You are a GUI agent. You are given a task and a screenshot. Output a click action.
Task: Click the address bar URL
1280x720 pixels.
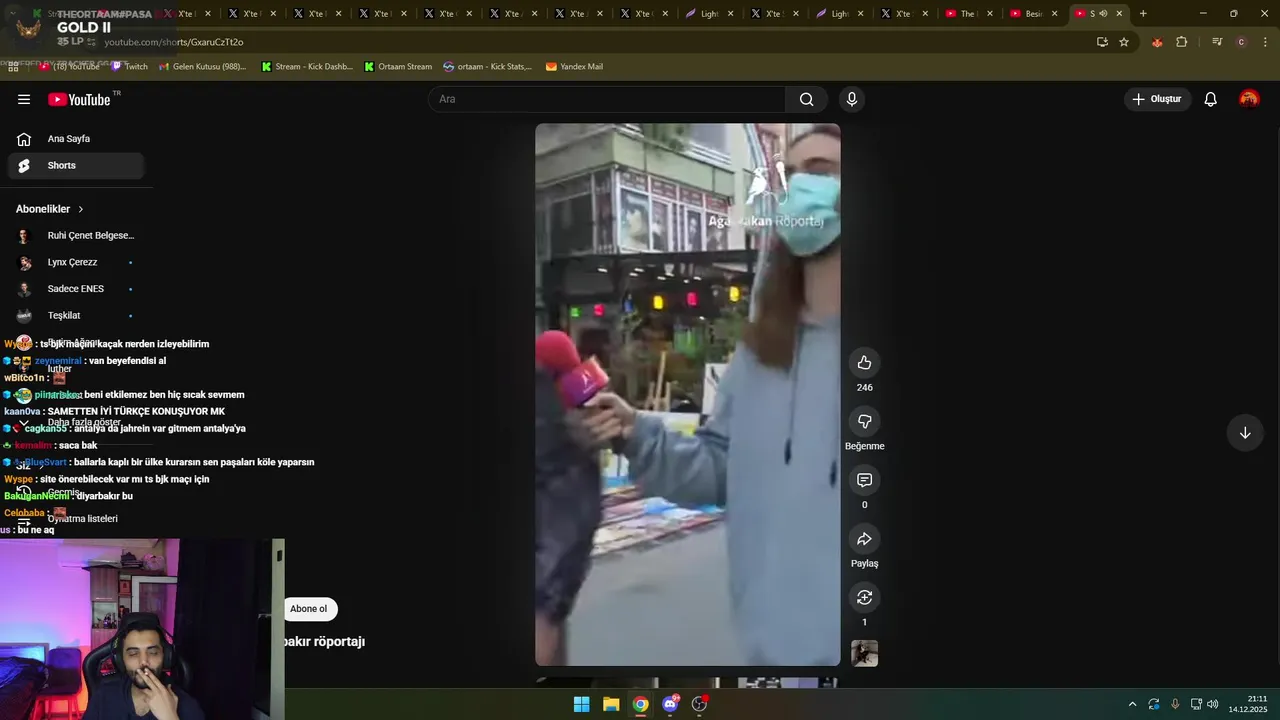click(x=174, y=42)
